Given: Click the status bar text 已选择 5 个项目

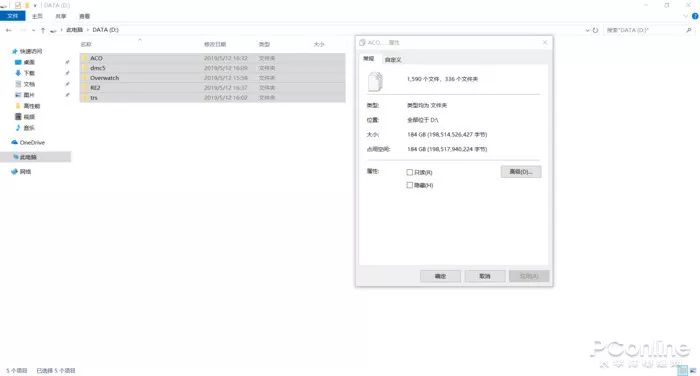Looking at the screenshot, I should 56,371.
